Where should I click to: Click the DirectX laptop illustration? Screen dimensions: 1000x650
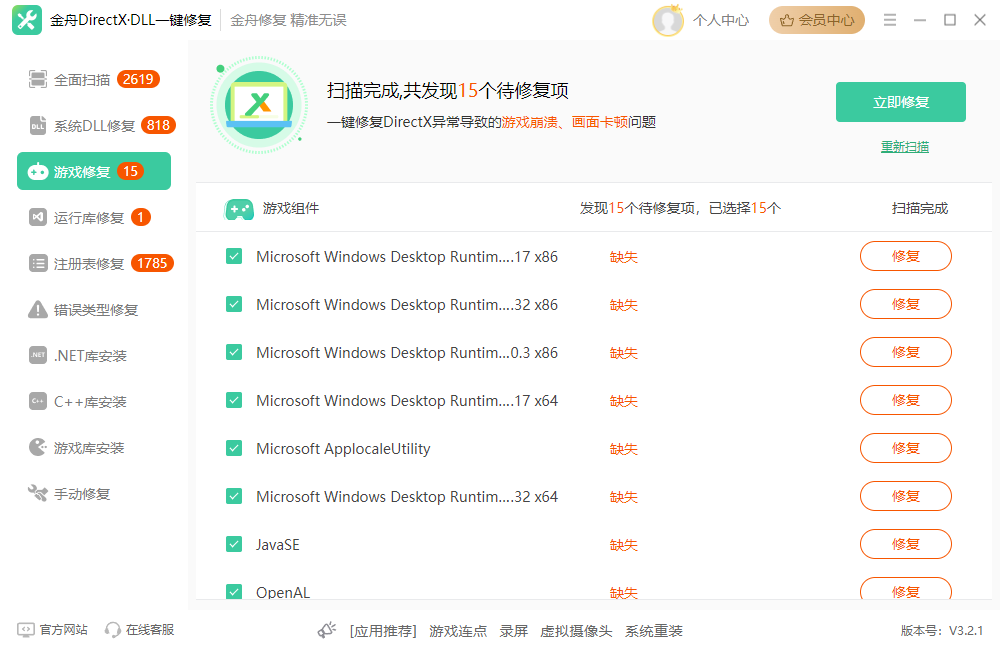259,105
